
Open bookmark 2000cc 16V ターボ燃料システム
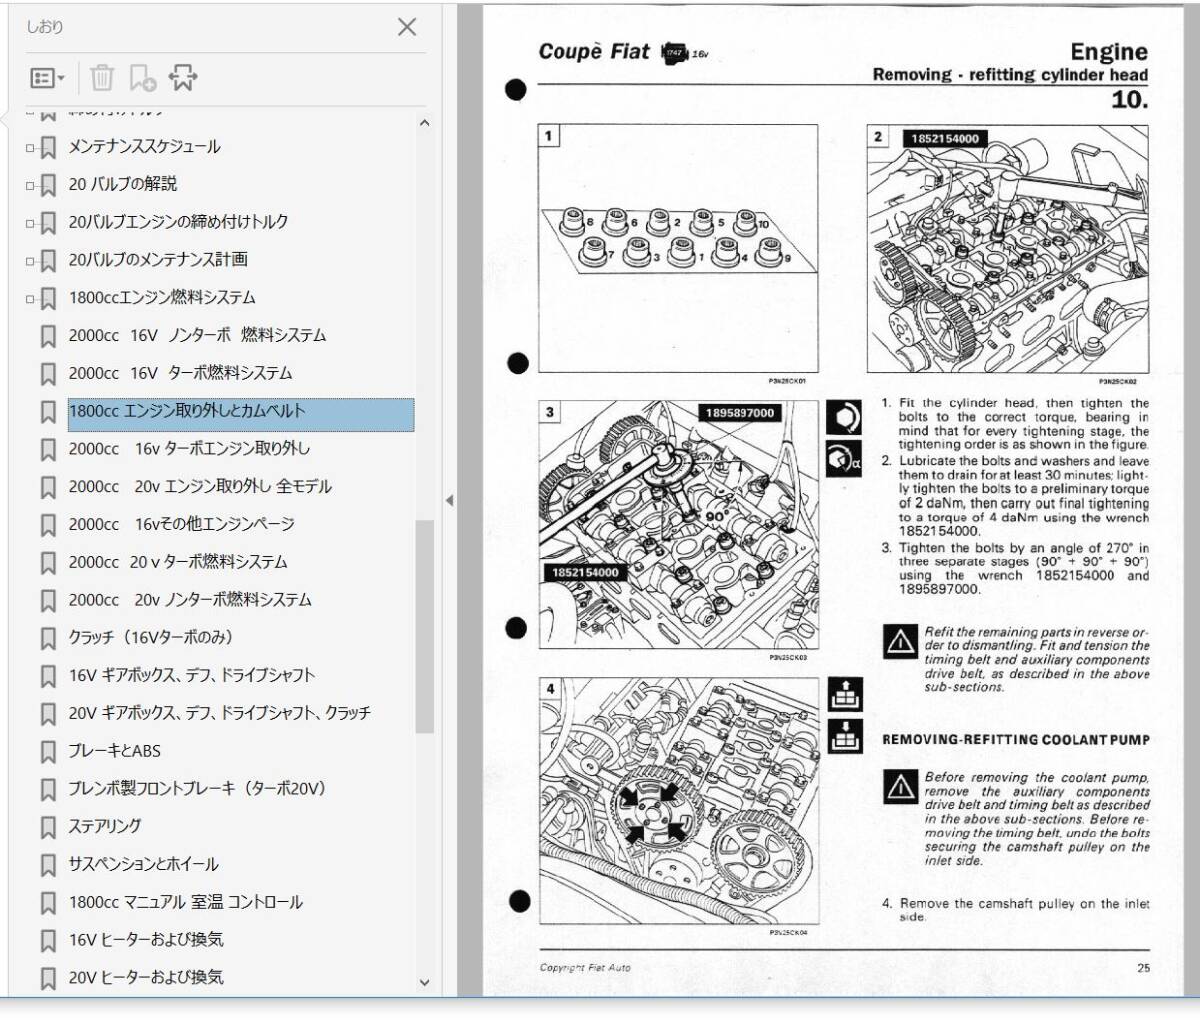(x=180, y=373)
